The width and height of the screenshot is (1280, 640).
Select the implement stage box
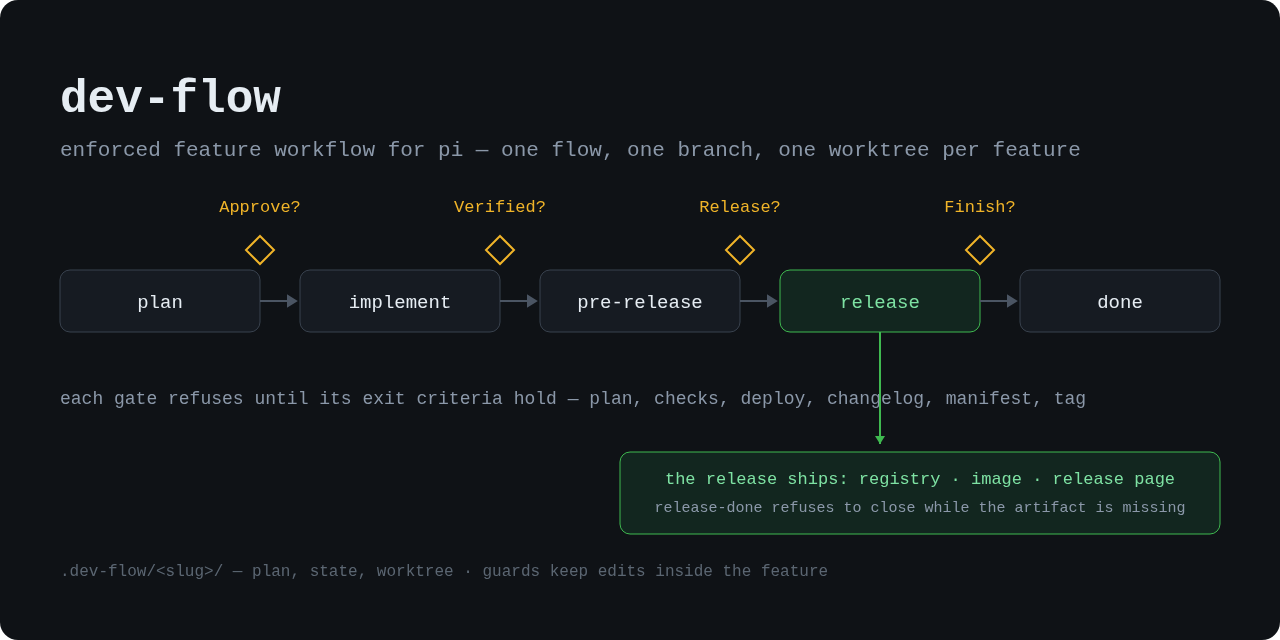[x=400, y=301]
